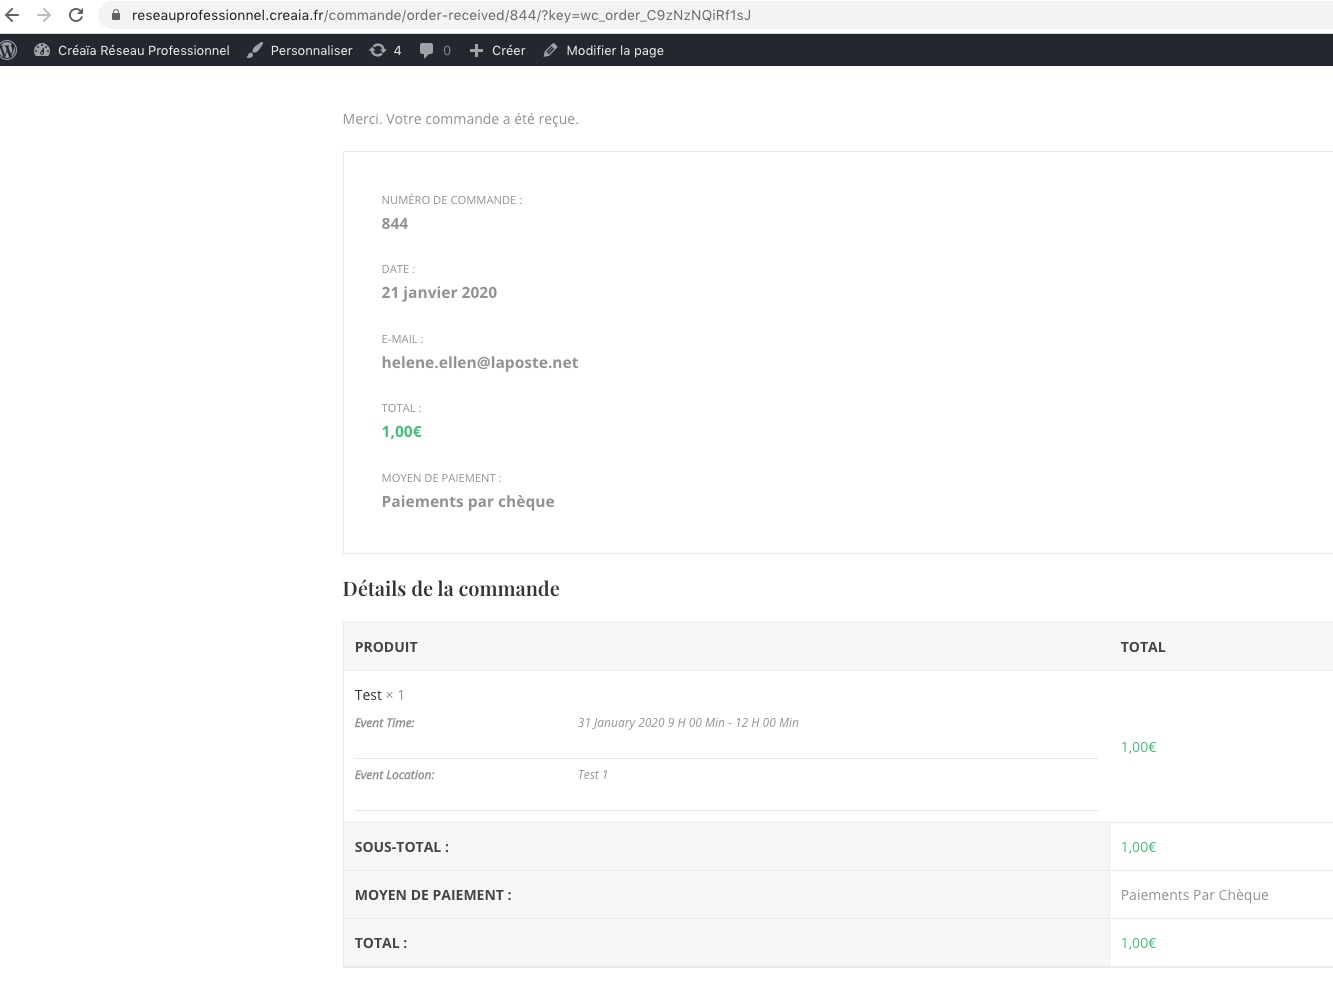
Task: Click the event time 31 January 2020
Action: coord(687,723)
